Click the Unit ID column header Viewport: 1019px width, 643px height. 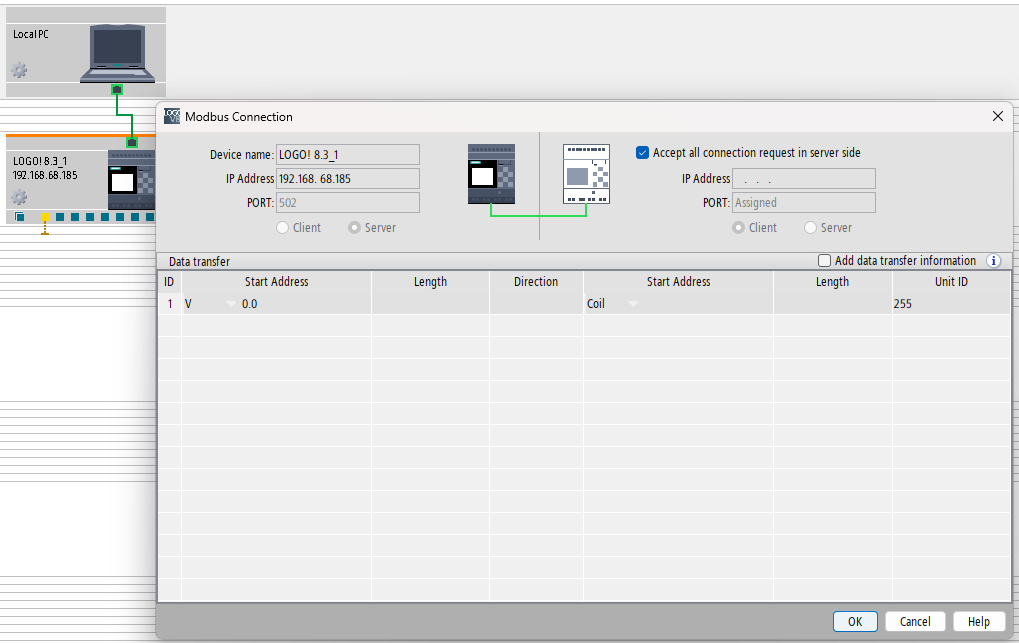950,282
